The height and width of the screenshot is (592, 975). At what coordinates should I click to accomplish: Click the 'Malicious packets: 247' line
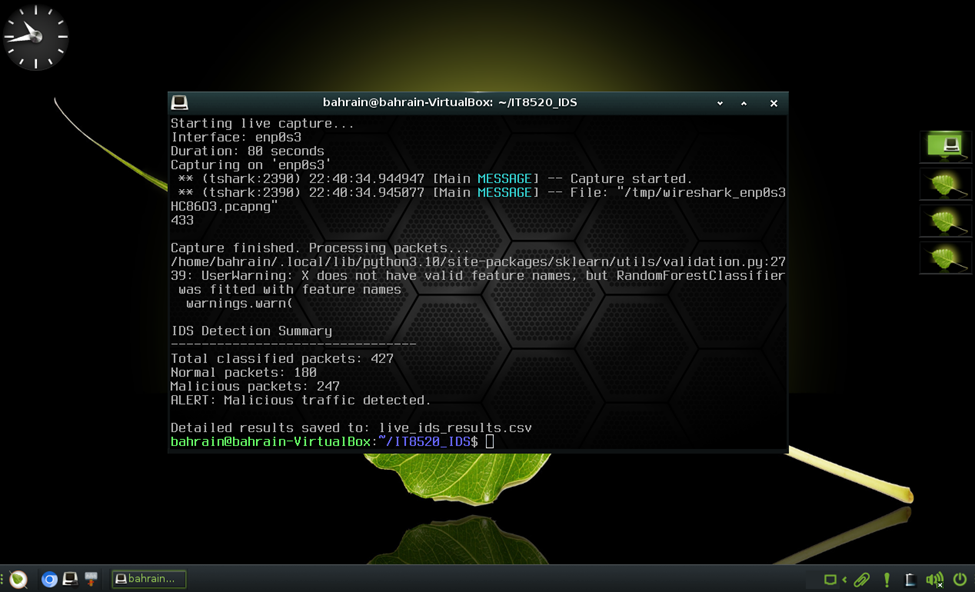pos(255,386)
